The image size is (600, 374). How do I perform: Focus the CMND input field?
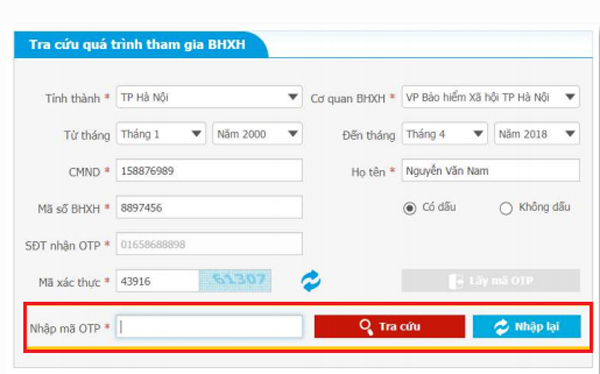coord(209,170)
